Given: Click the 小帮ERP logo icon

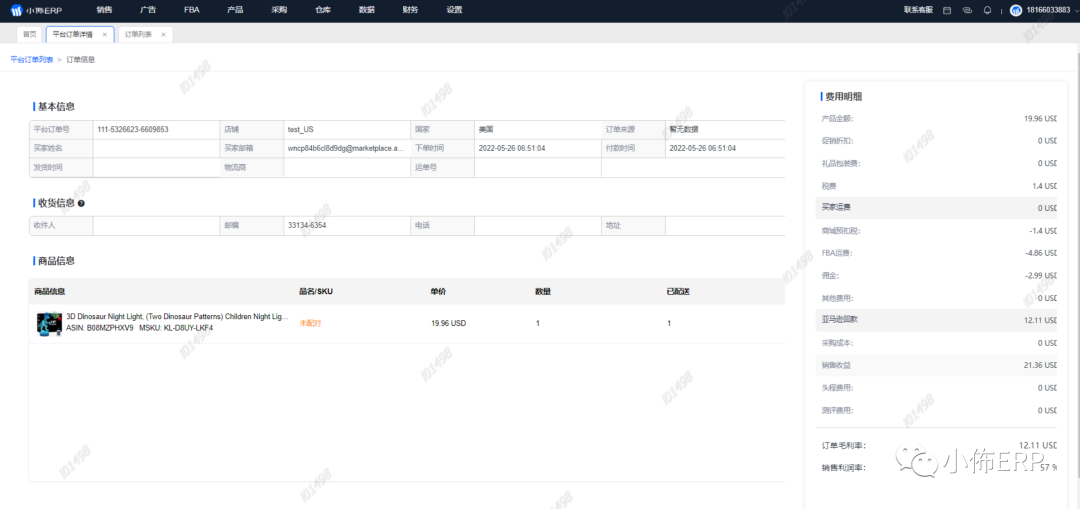Looking at the screenshot, I should 17,10.
